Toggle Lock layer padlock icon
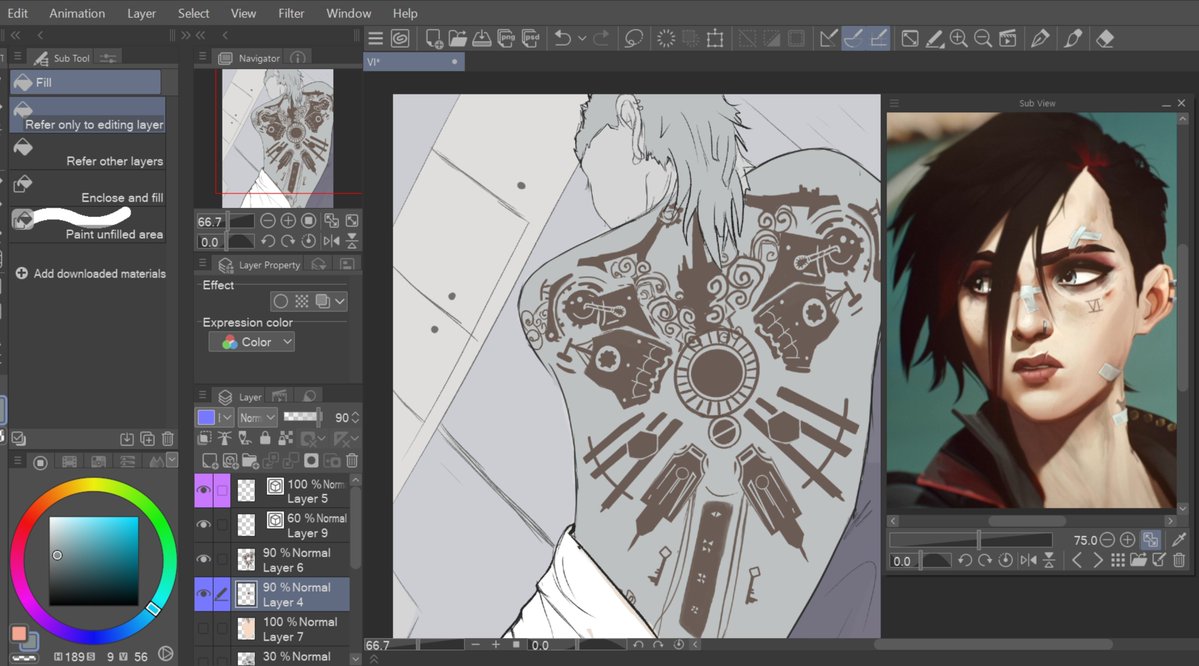The image size is (1199, 666). tap(265, 438)
